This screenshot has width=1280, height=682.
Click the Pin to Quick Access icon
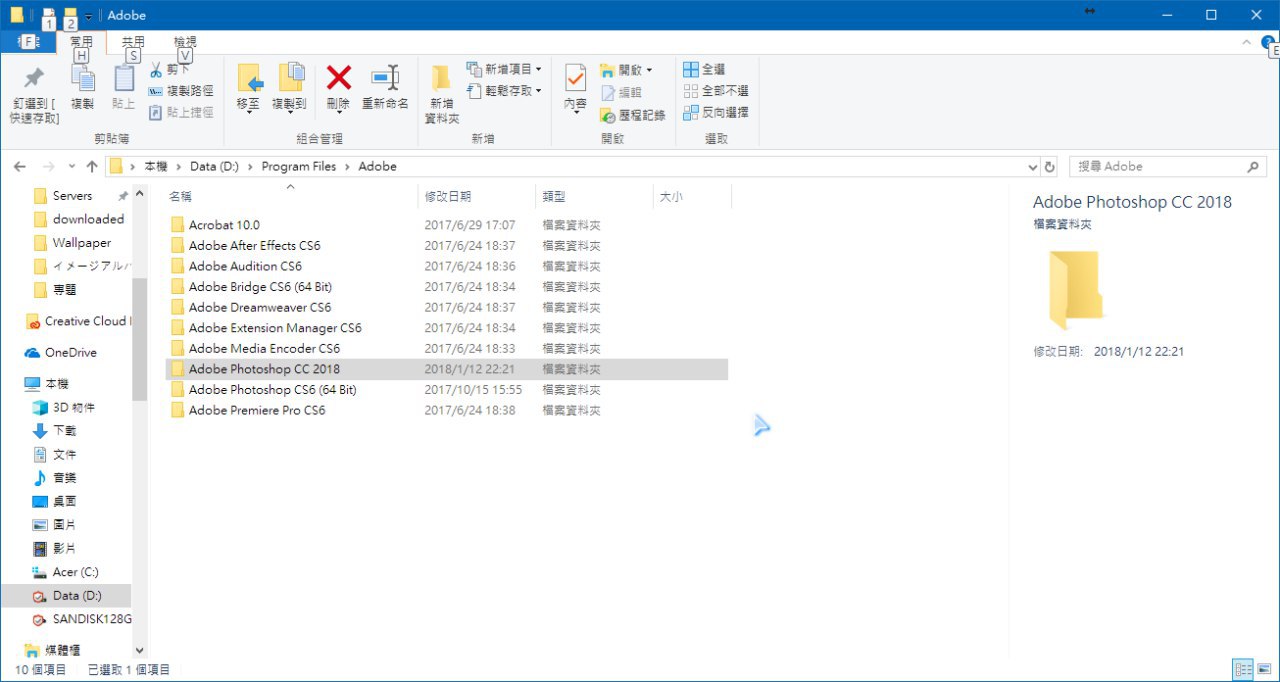point(34,78)
